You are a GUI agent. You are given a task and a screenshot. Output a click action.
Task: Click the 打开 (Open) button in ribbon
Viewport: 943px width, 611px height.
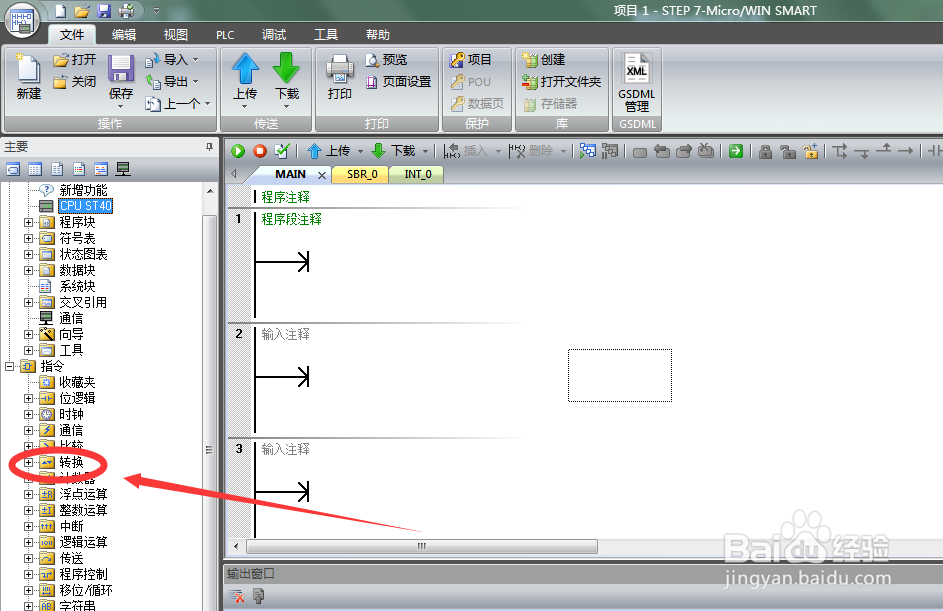[x=75, y=60]
